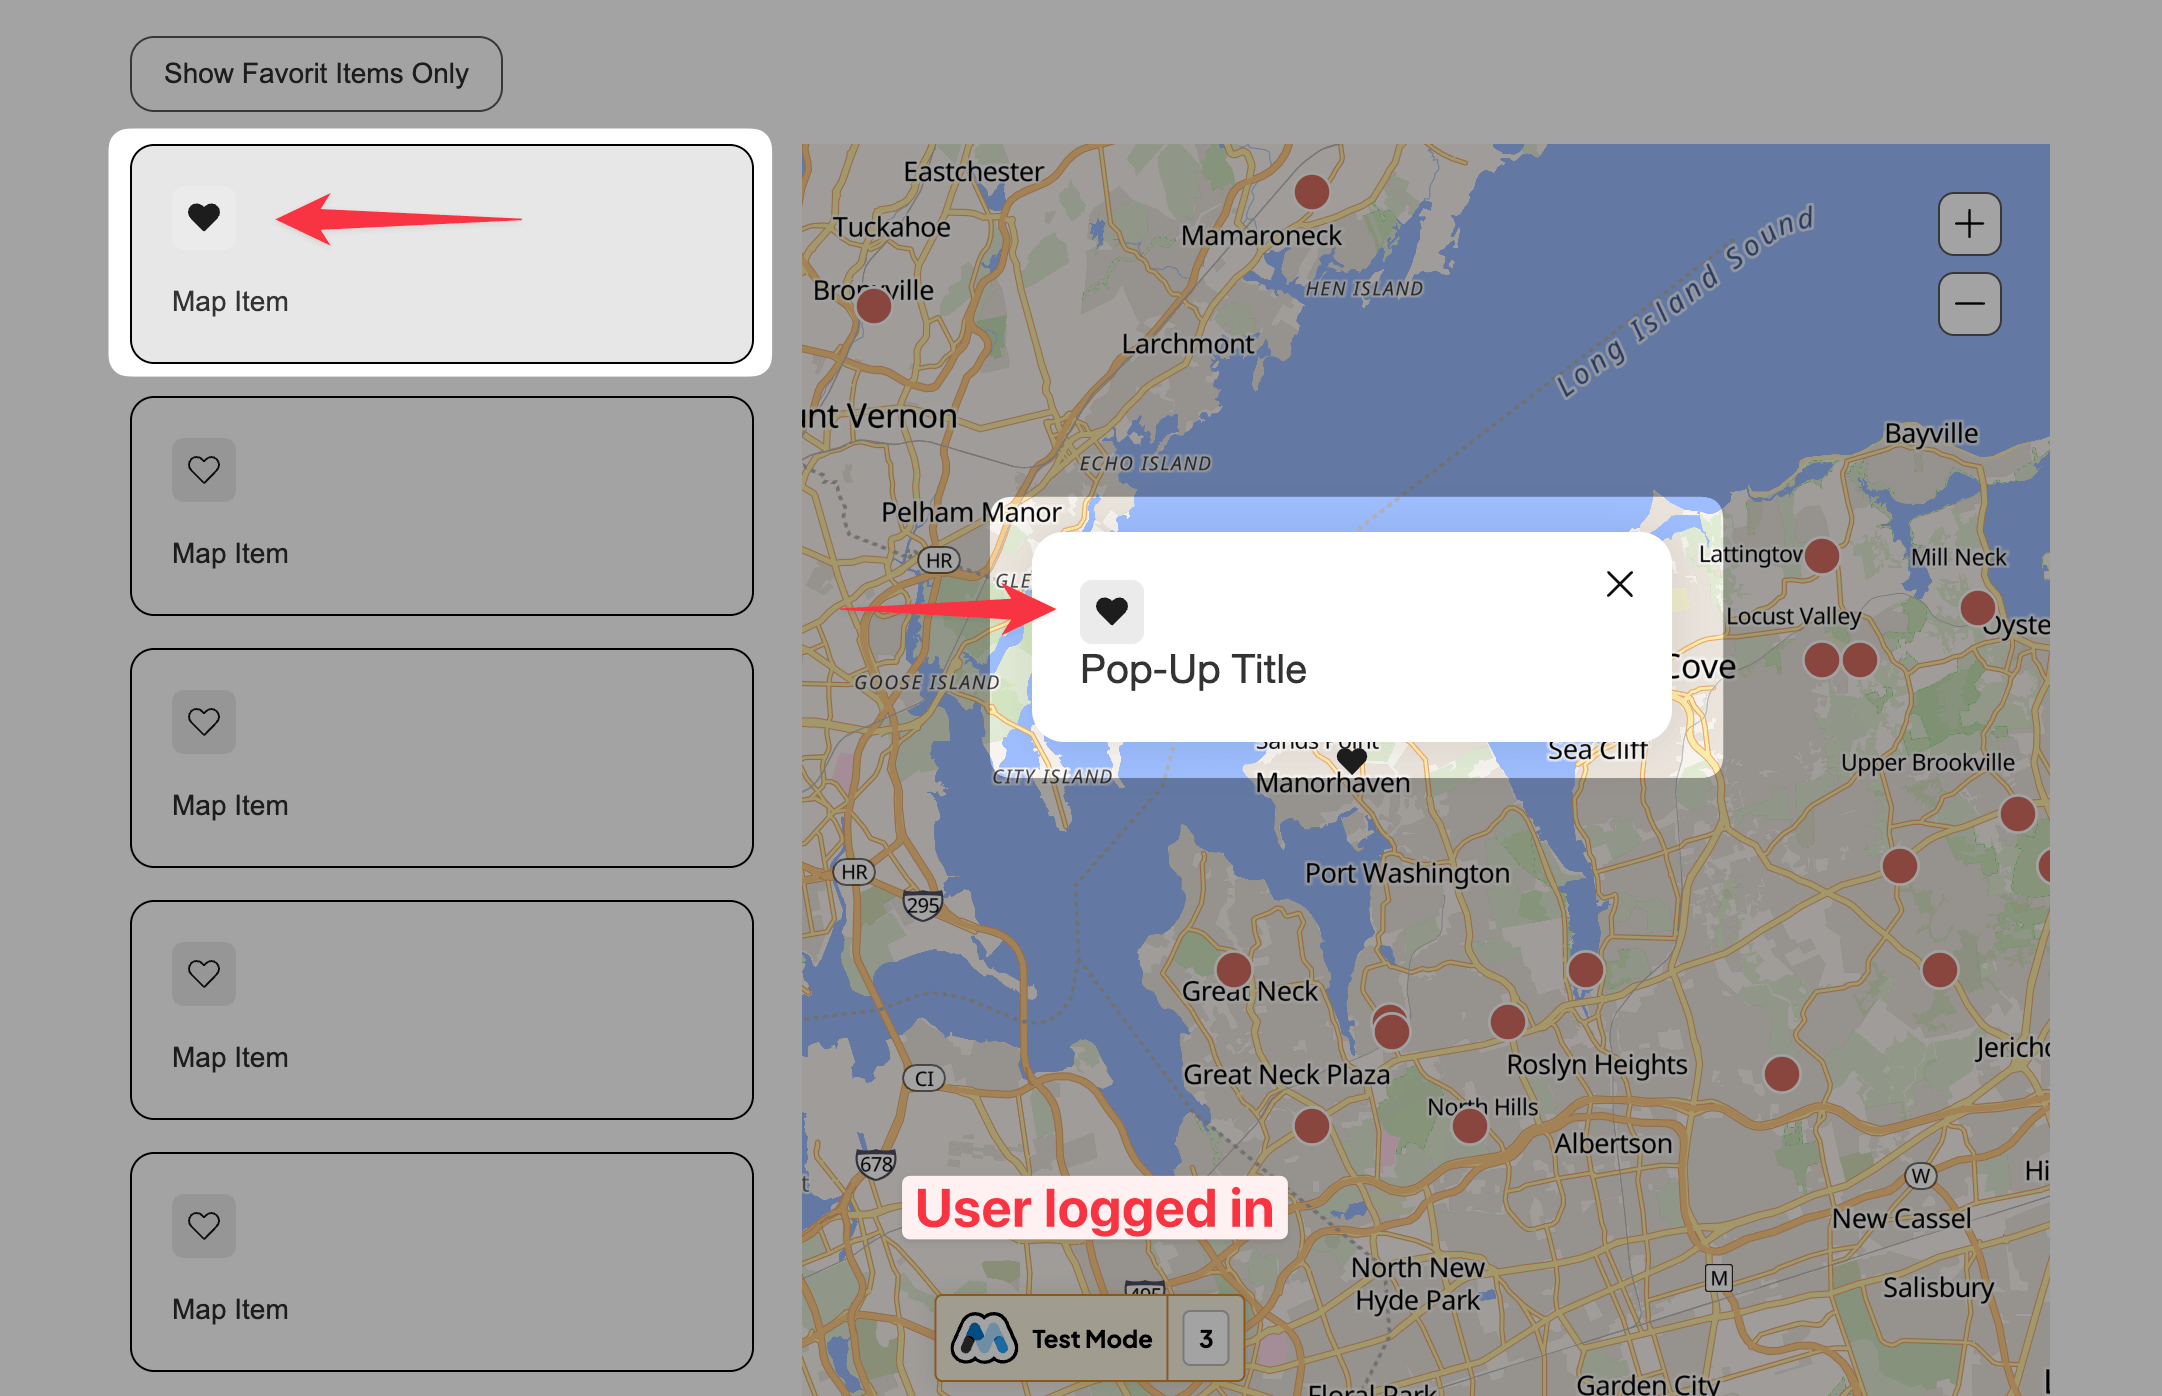2162x1396 pixels.
Task: Open the fourth Map Item label
Action: pos(230,1058)
